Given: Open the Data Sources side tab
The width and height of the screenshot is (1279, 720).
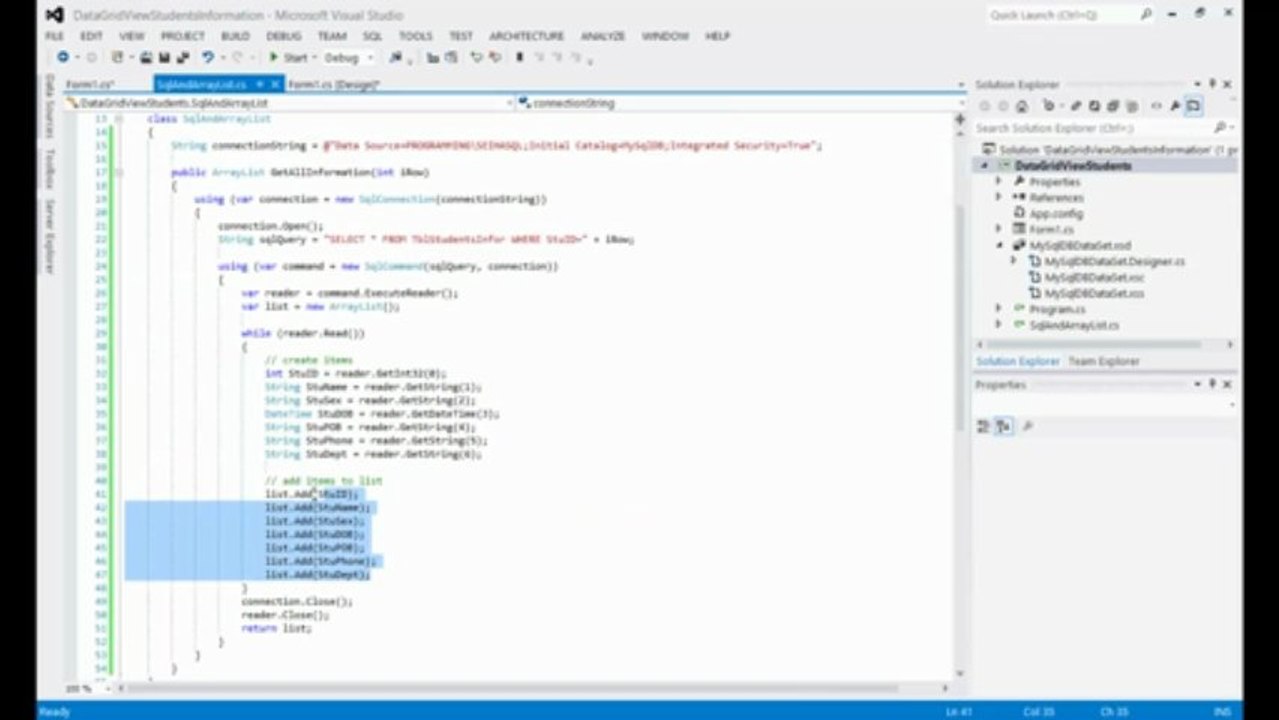Looking at the screenshot, I should 49,106.
